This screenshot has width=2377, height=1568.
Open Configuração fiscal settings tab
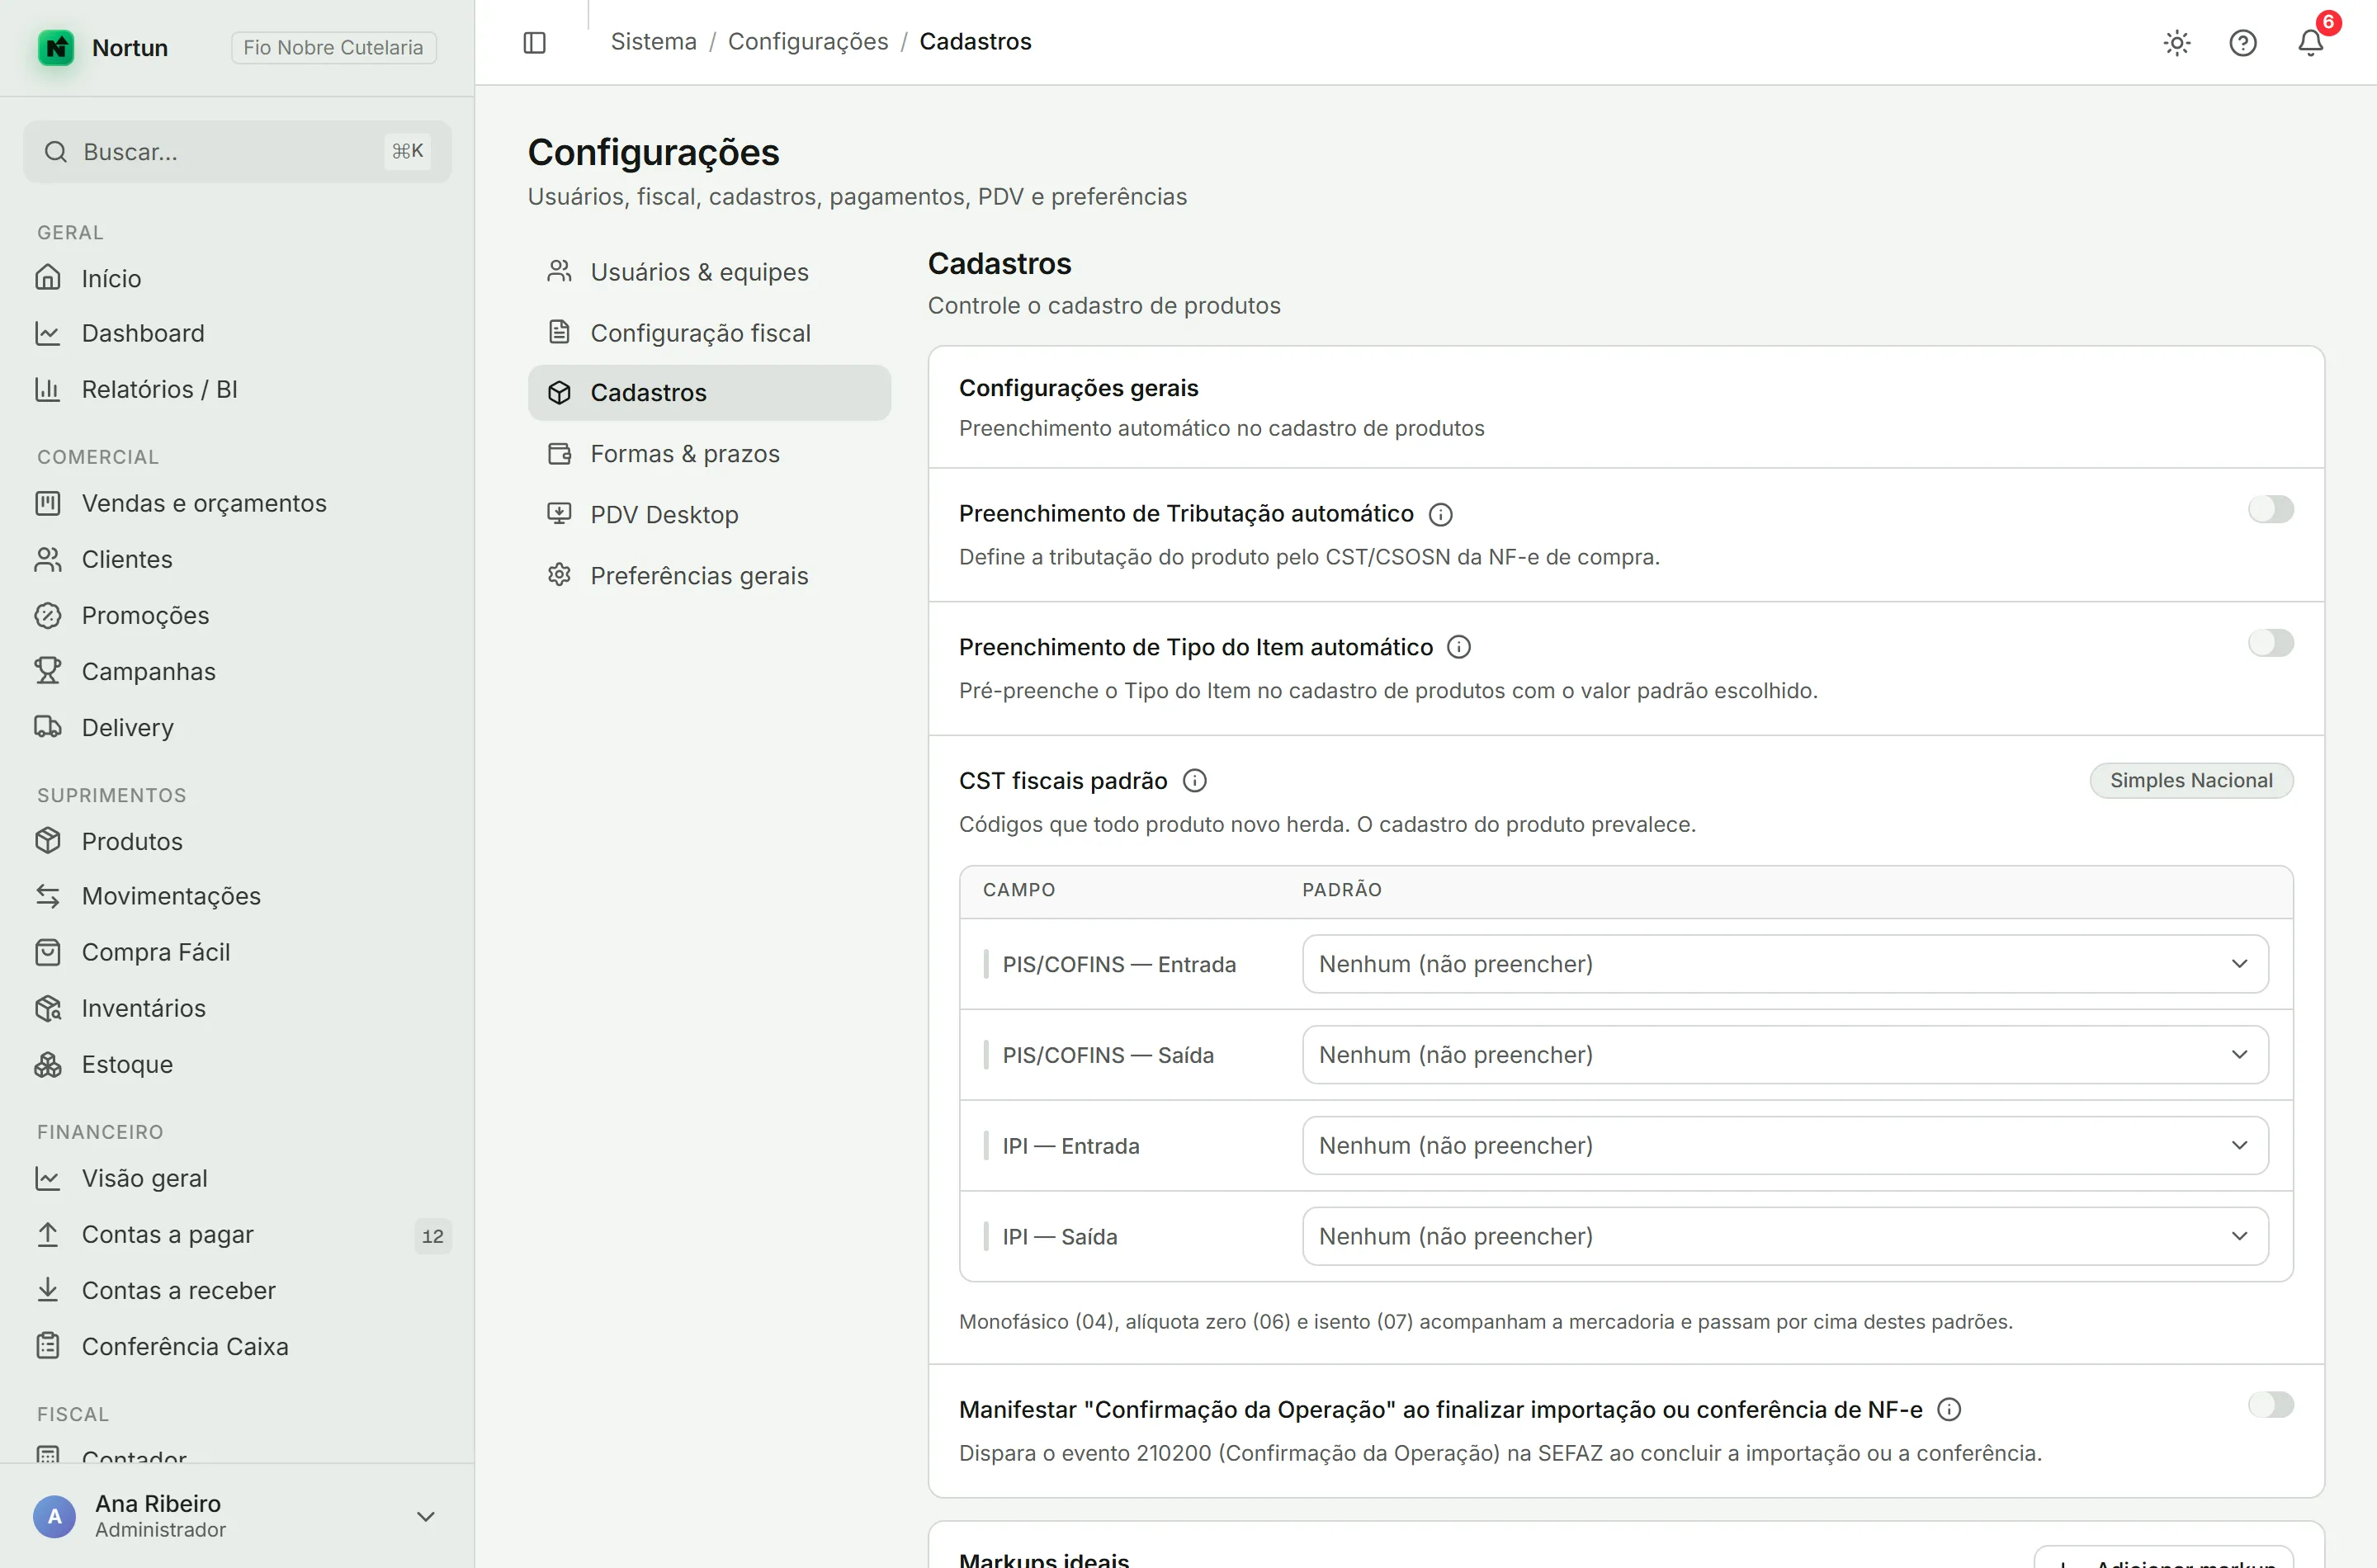click(x=709, y=333)
